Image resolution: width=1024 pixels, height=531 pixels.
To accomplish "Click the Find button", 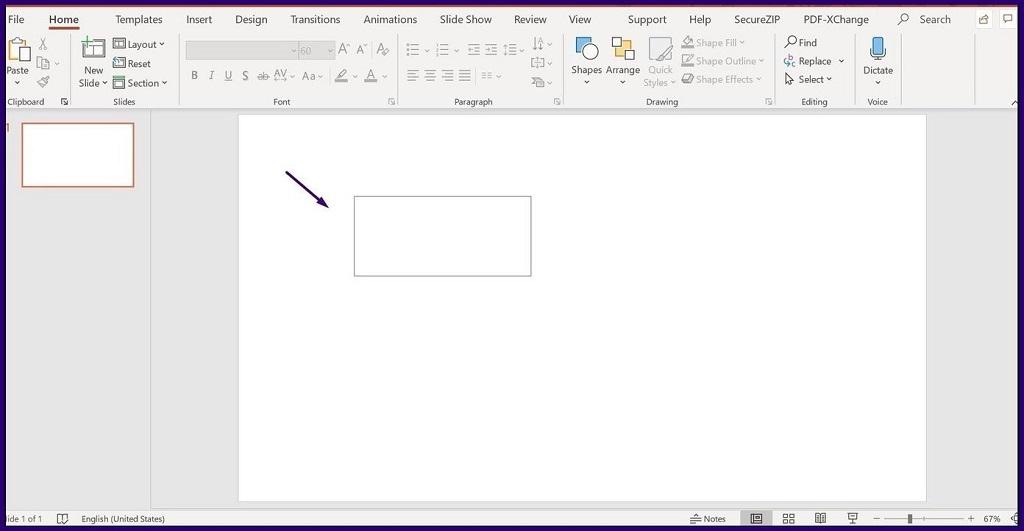I will point(801,42).
